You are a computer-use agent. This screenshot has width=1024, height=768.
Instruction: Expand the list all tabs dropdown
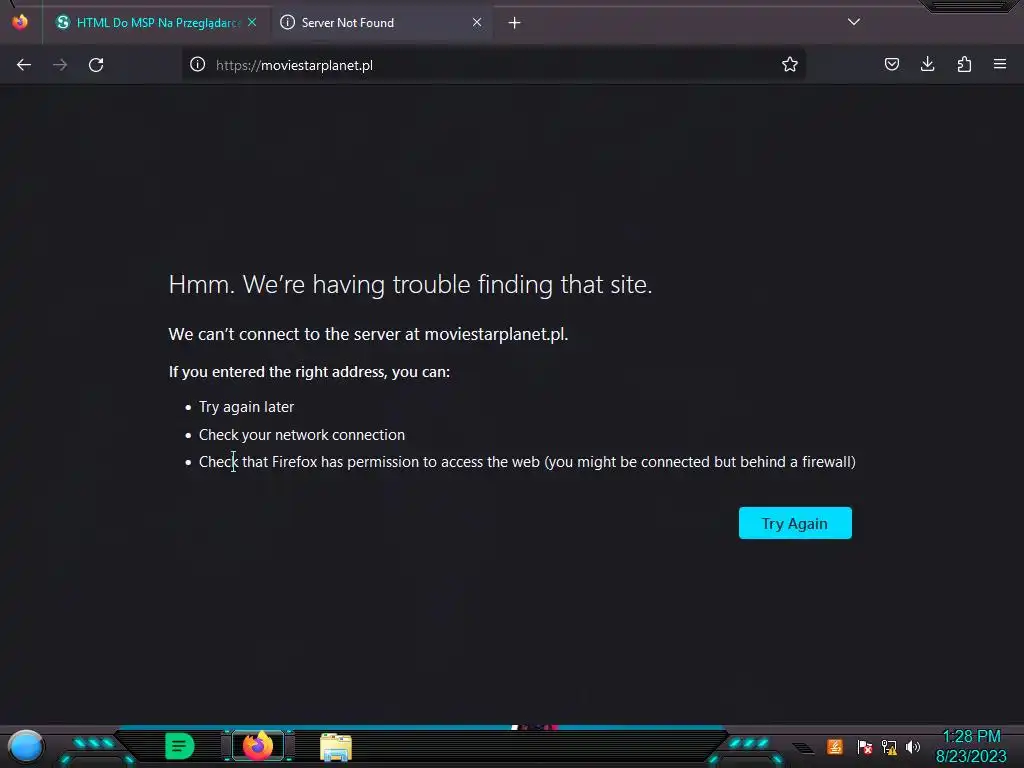coord(854,22)
